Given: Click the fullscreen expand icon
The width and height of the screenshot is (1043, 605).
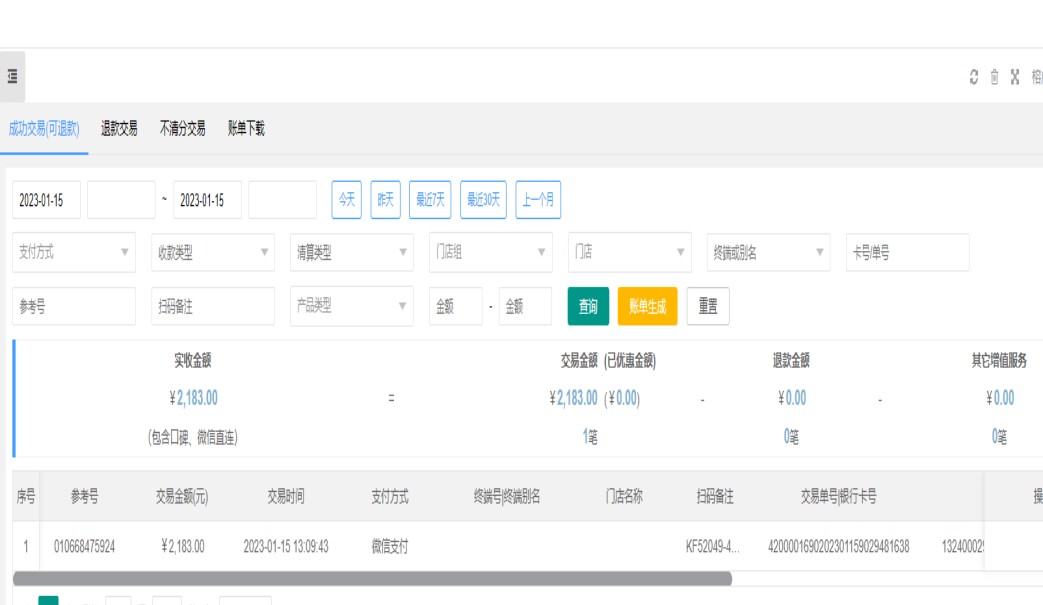Looking at the screenshot, I should tap(1014, 77).
